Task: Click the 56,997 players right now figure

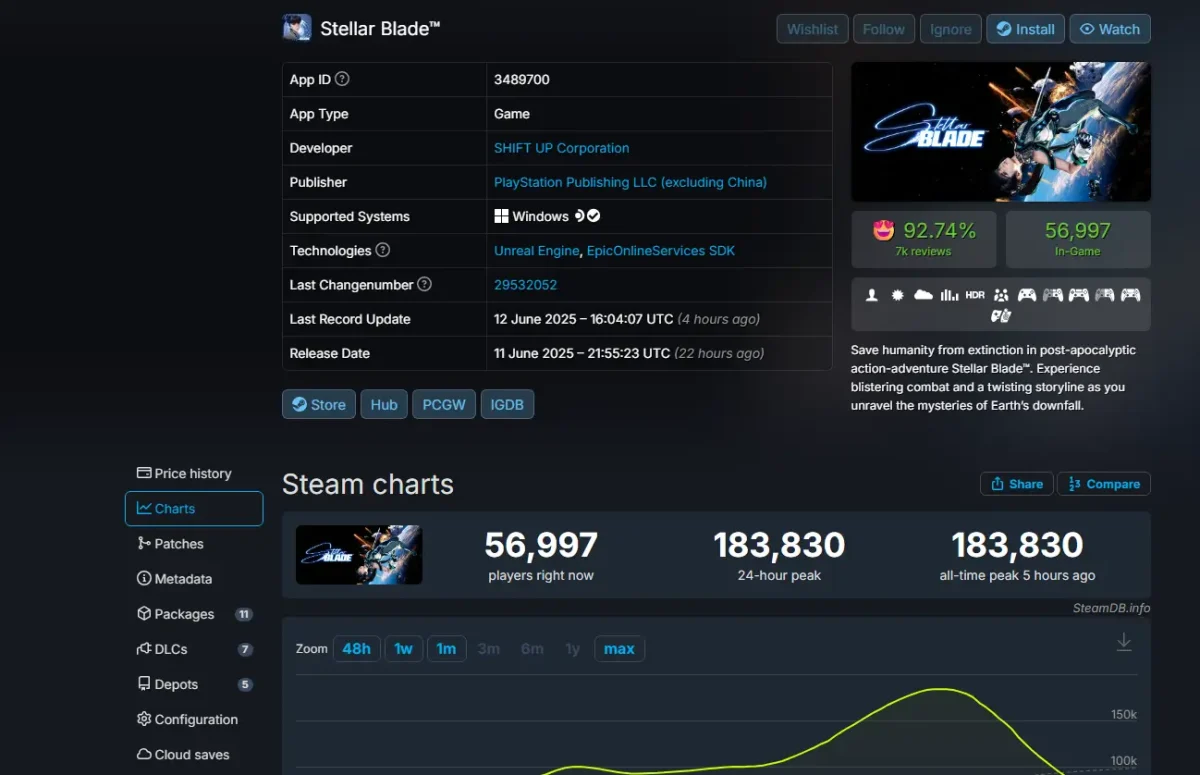Action: (541, 545)
